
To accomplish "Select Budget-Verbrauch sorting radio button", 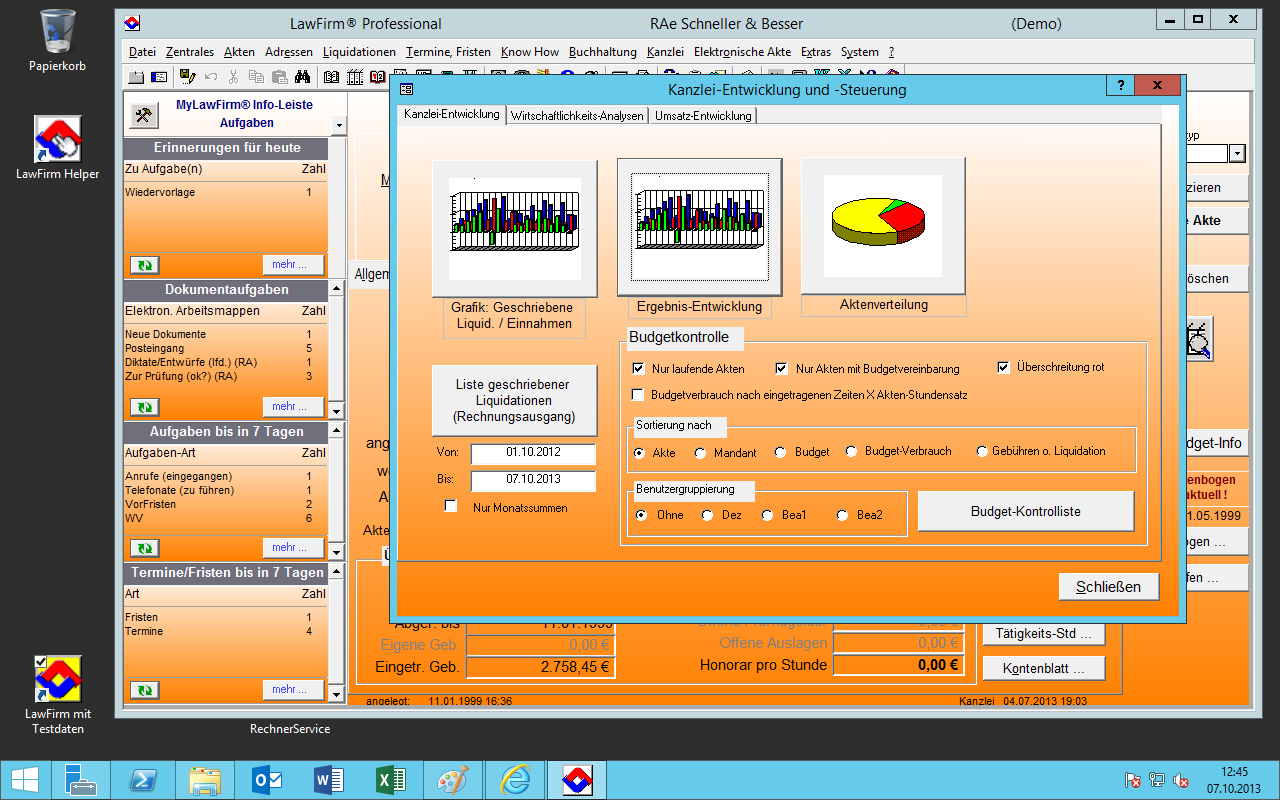I will 852,451.
